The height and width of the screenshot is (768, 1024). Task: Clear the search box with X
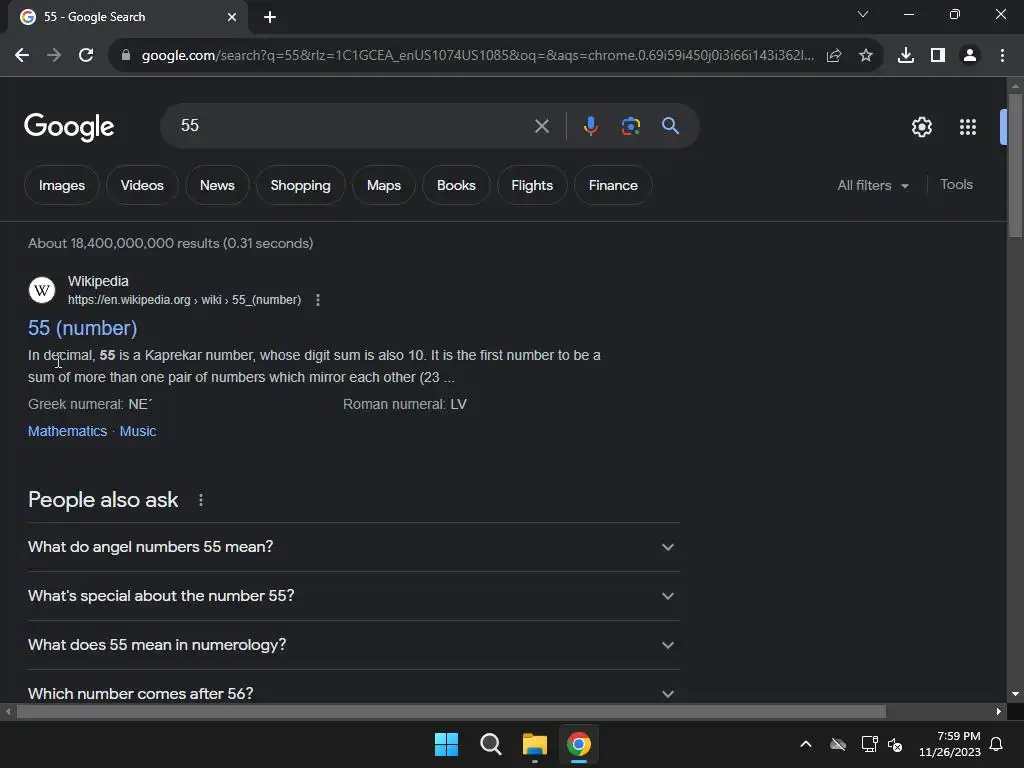tap(541, 126)
